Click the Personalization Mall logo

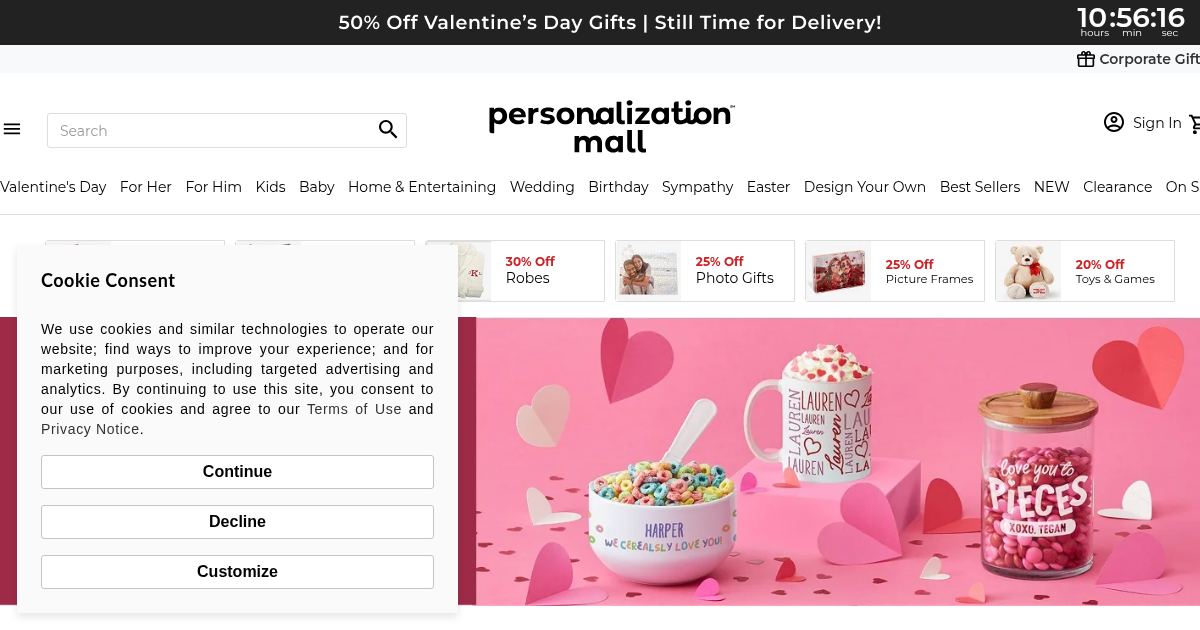610,126
